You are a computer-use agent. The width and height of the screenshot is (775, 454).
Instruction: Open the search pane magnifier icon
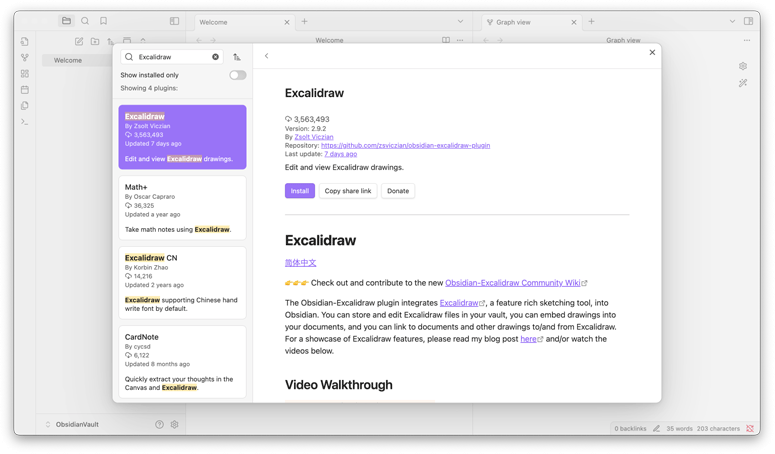click(x=85, y=21)
